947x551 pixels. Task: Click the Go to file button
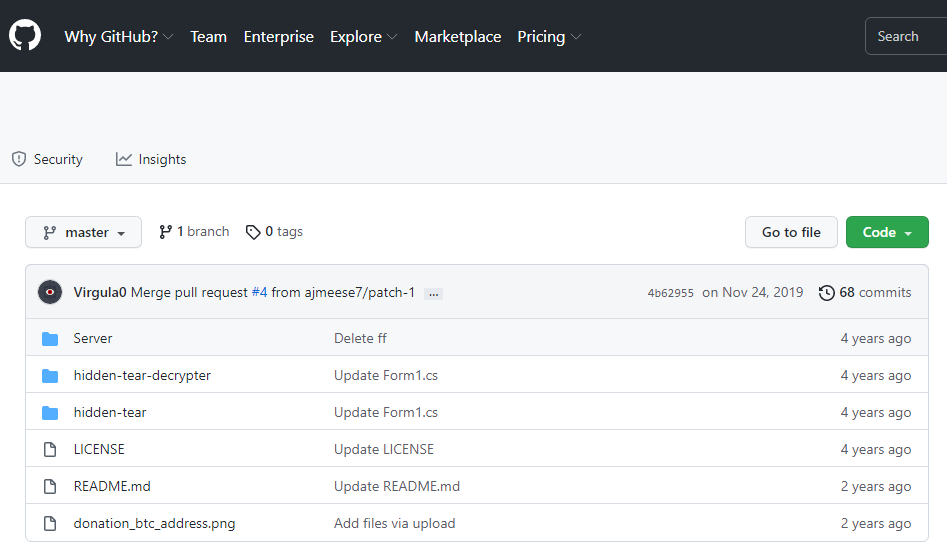pos(791,232)
